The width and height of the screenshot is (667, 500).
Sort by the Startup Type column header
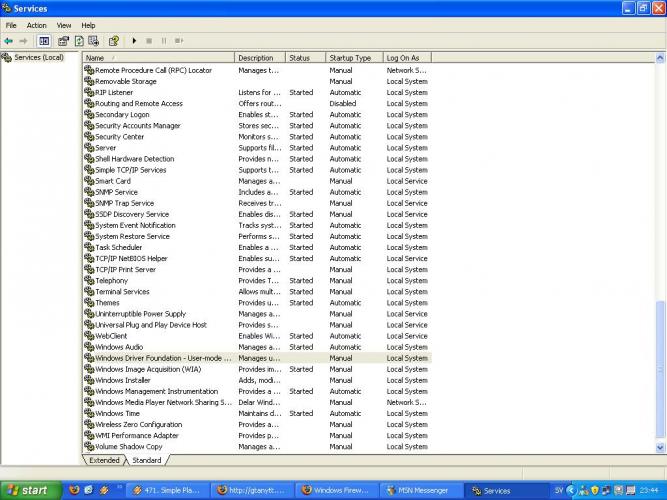354,58
